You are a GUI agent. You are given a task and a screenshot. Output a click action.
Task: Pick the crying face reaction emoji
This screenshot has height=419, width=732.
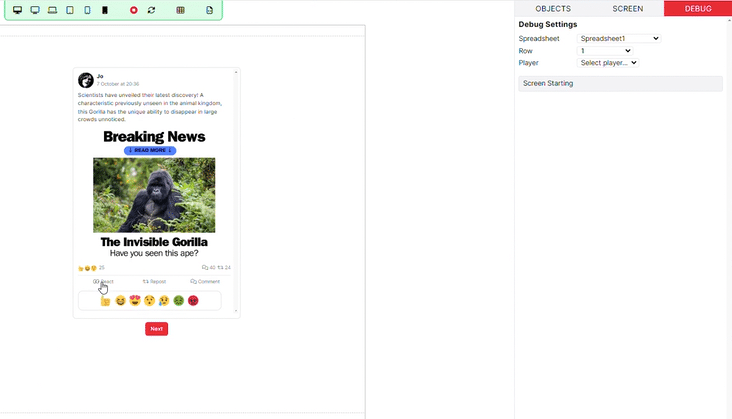(x=164, y=301)
